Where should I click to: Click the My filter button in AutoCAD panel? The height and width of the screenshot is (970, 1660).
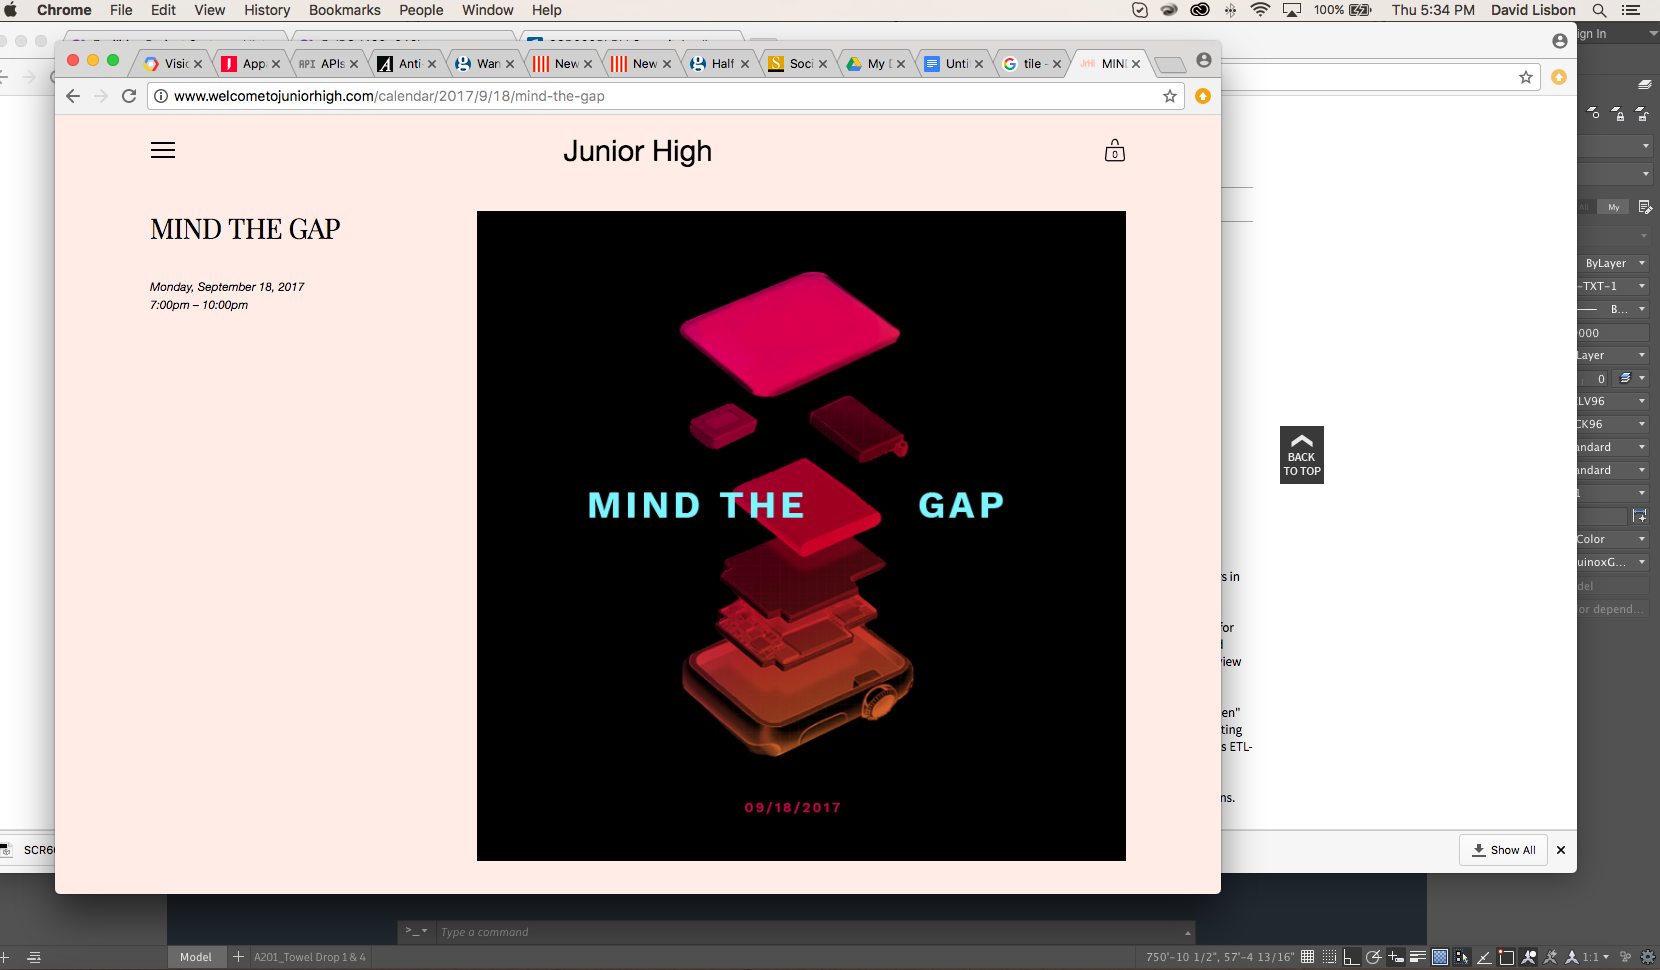coord(1613,207)
